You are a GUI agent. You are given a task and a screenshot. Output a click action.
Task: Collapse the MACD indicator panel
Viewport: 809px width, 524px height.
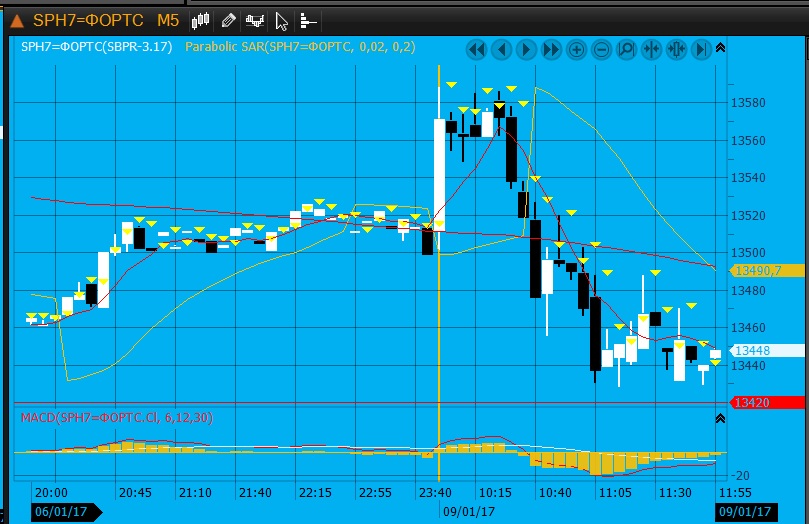721,417
